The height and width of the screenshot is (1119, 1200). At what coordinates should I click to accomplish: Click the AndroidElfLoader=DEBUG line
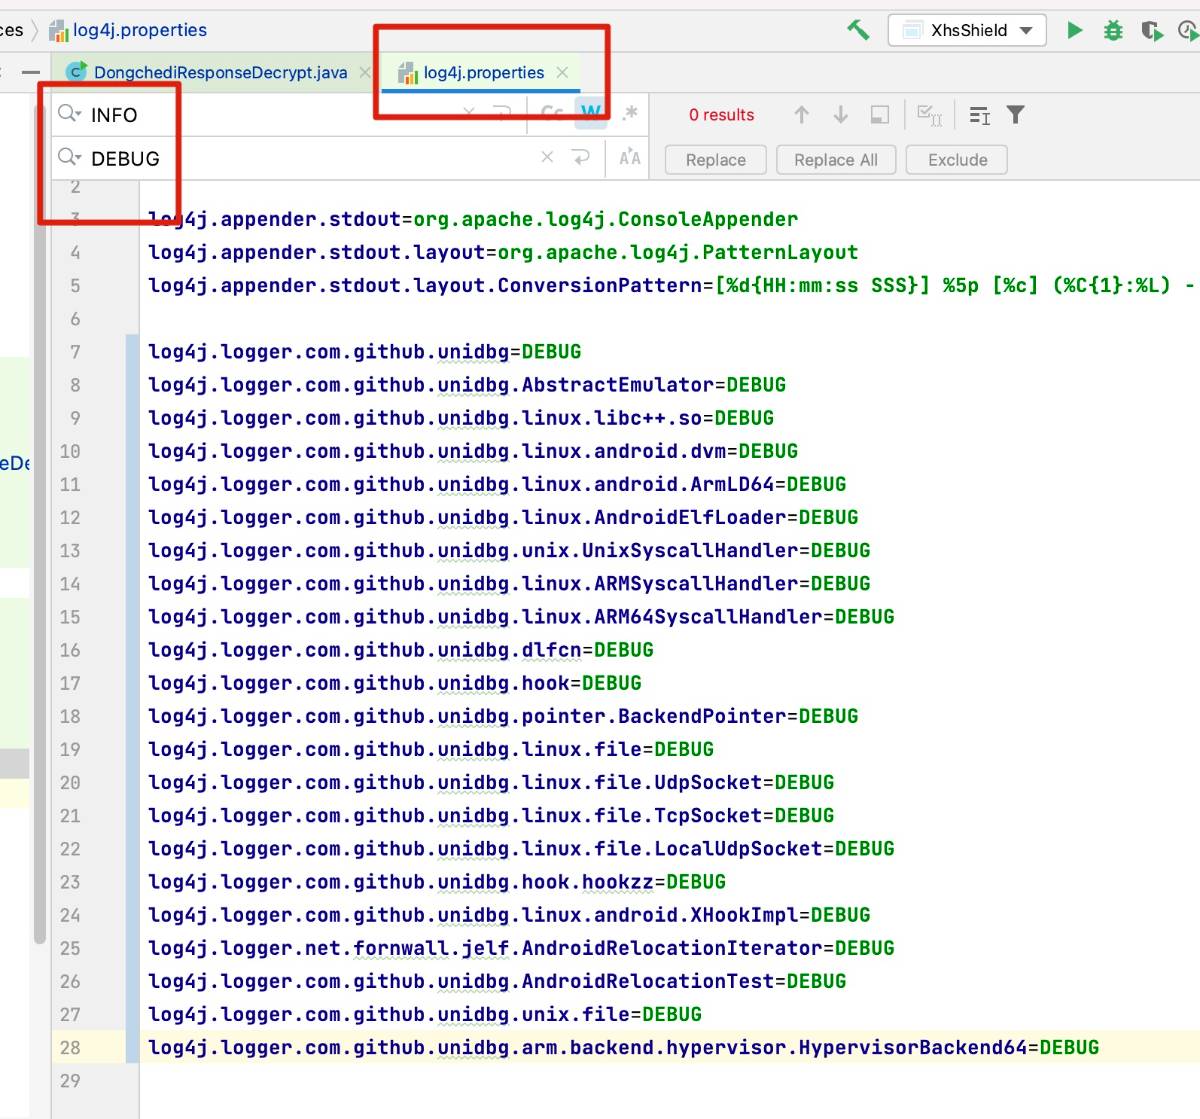[x=503, y=517]
